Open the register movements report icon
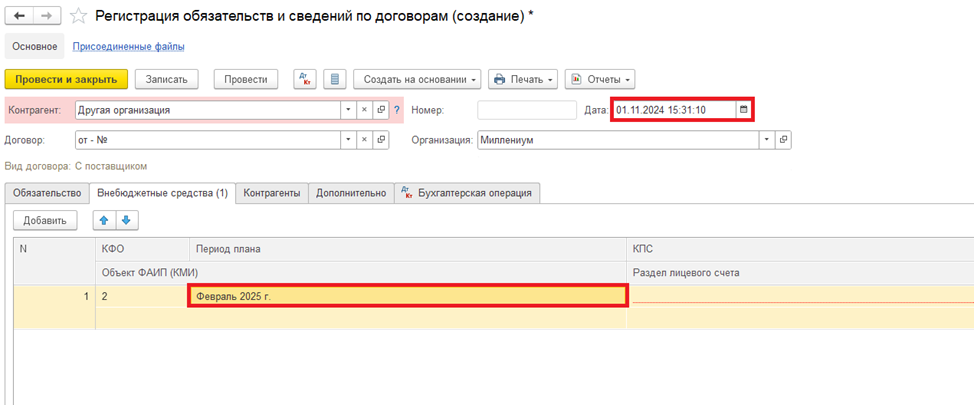Screen dimensions: 974x405 click(335, 80)
